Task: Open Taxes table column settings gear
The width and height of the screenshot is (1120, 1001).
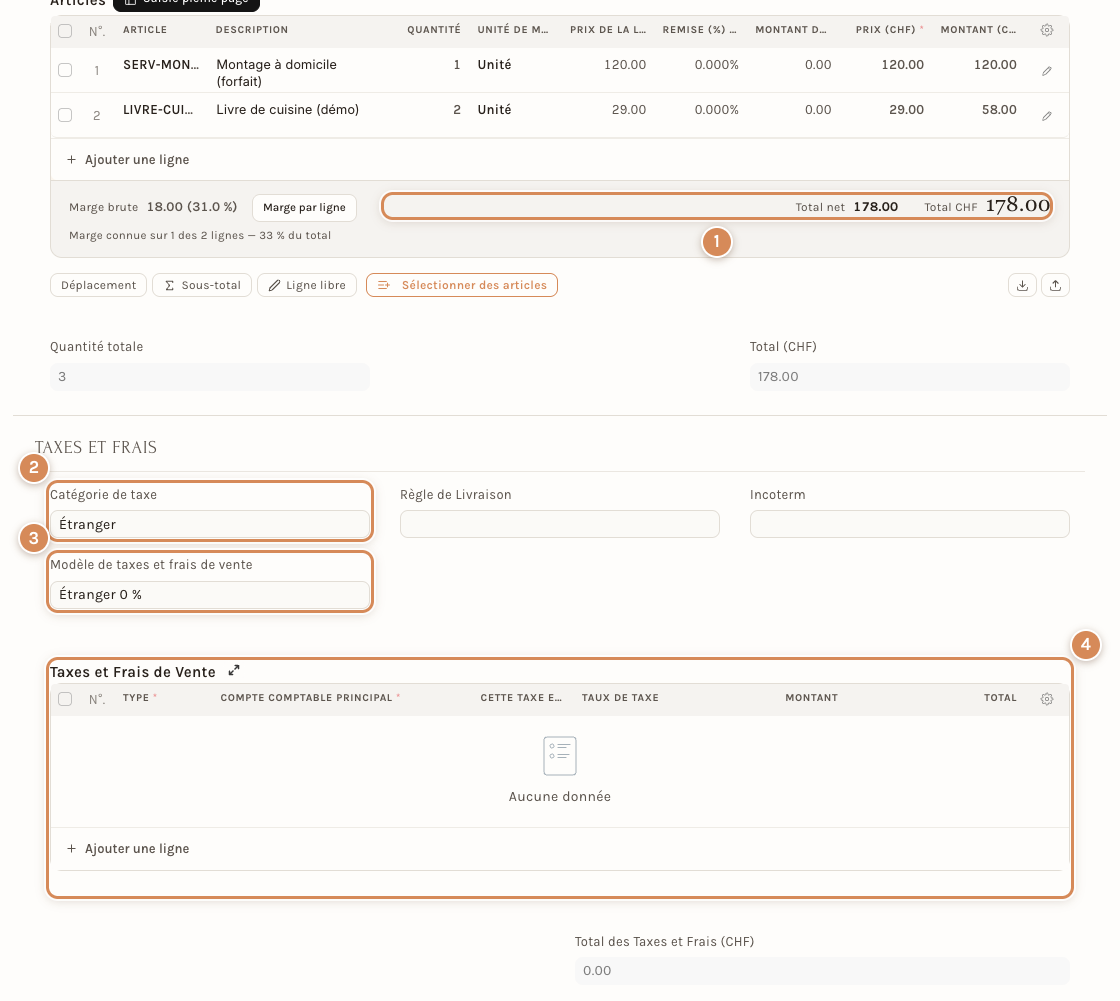Action: coord(1046,699)
